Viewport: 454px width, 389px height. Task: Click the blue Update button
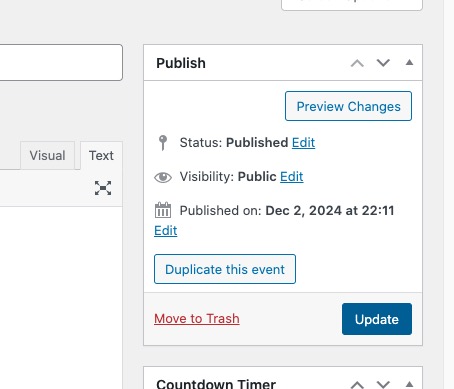(377, 319)
